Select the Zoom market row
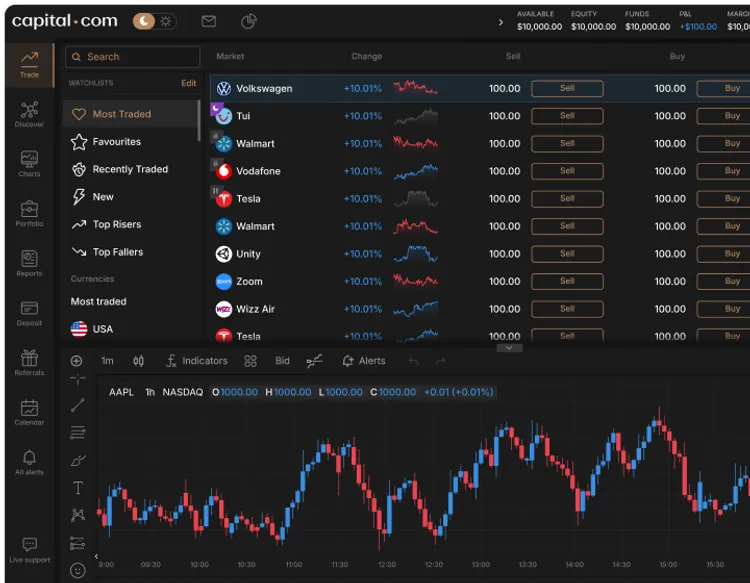Viewport: 750px width, 583px height. coord(480,281)
